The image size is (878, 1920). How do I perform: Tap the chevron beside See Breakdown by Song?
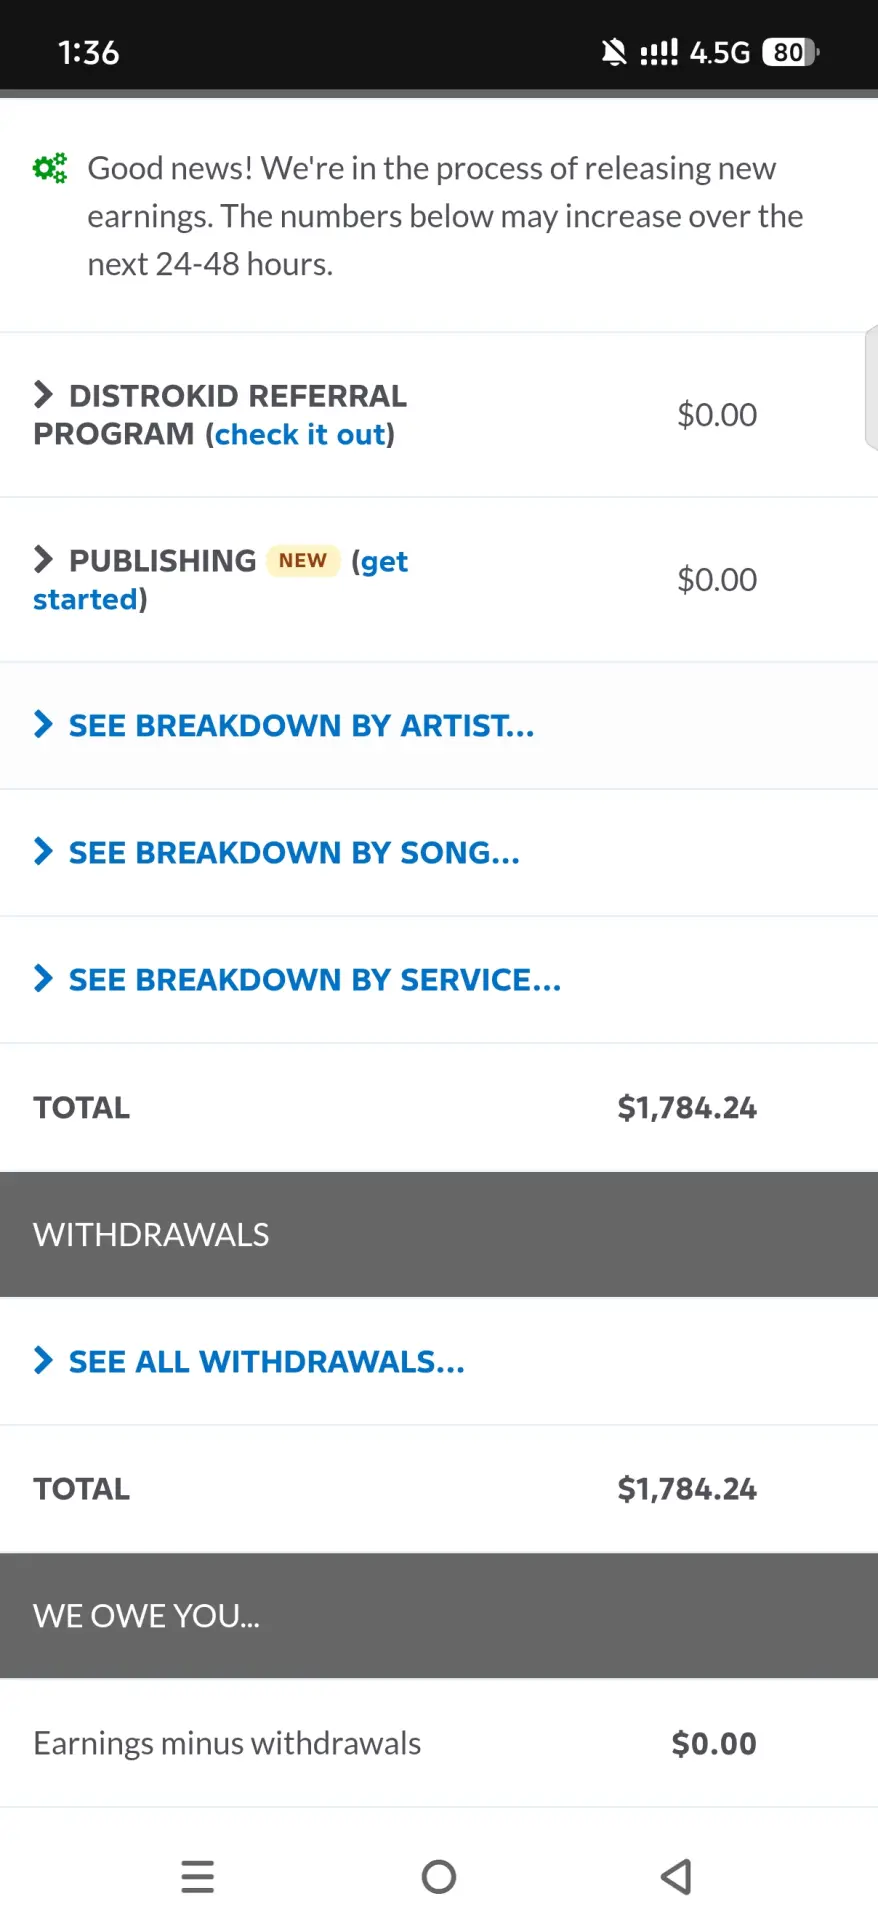tap(43, 852)
